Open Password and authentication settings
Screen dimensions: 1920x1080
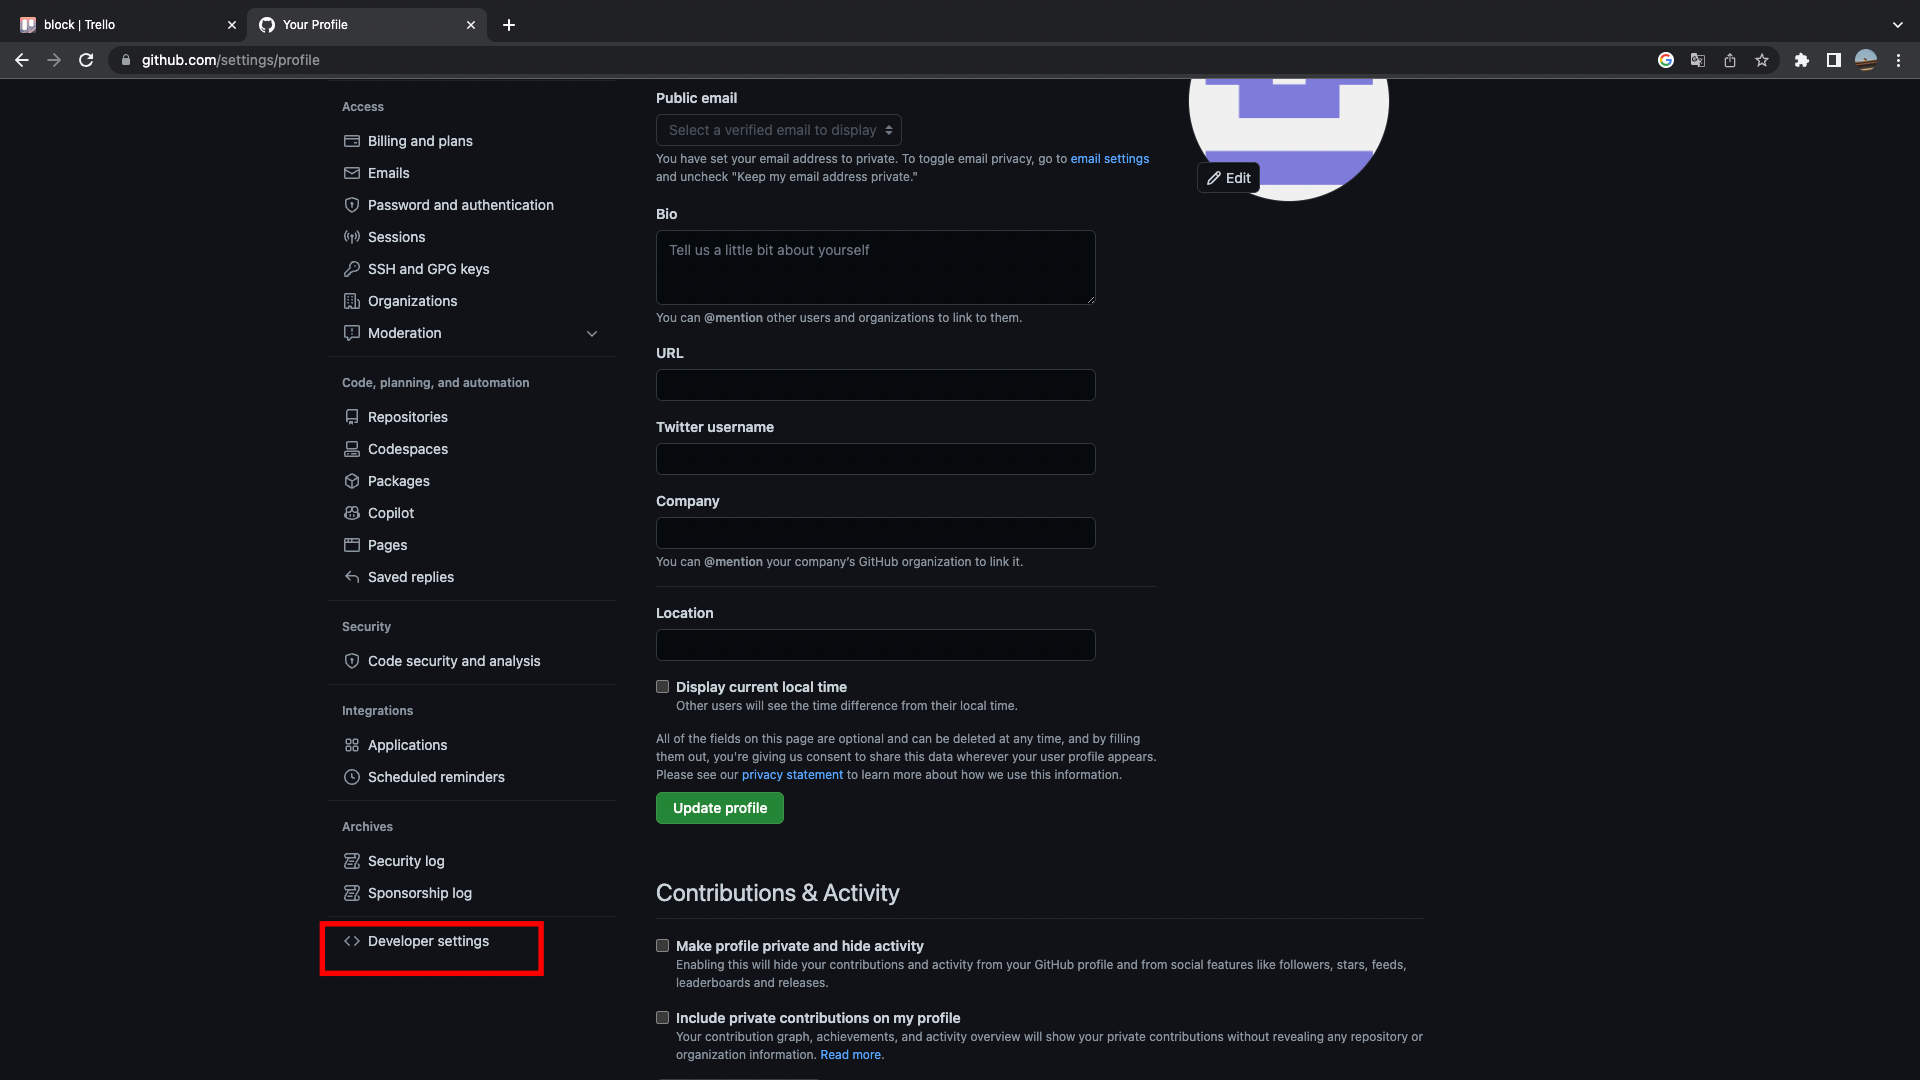click(x=460, y=205)
